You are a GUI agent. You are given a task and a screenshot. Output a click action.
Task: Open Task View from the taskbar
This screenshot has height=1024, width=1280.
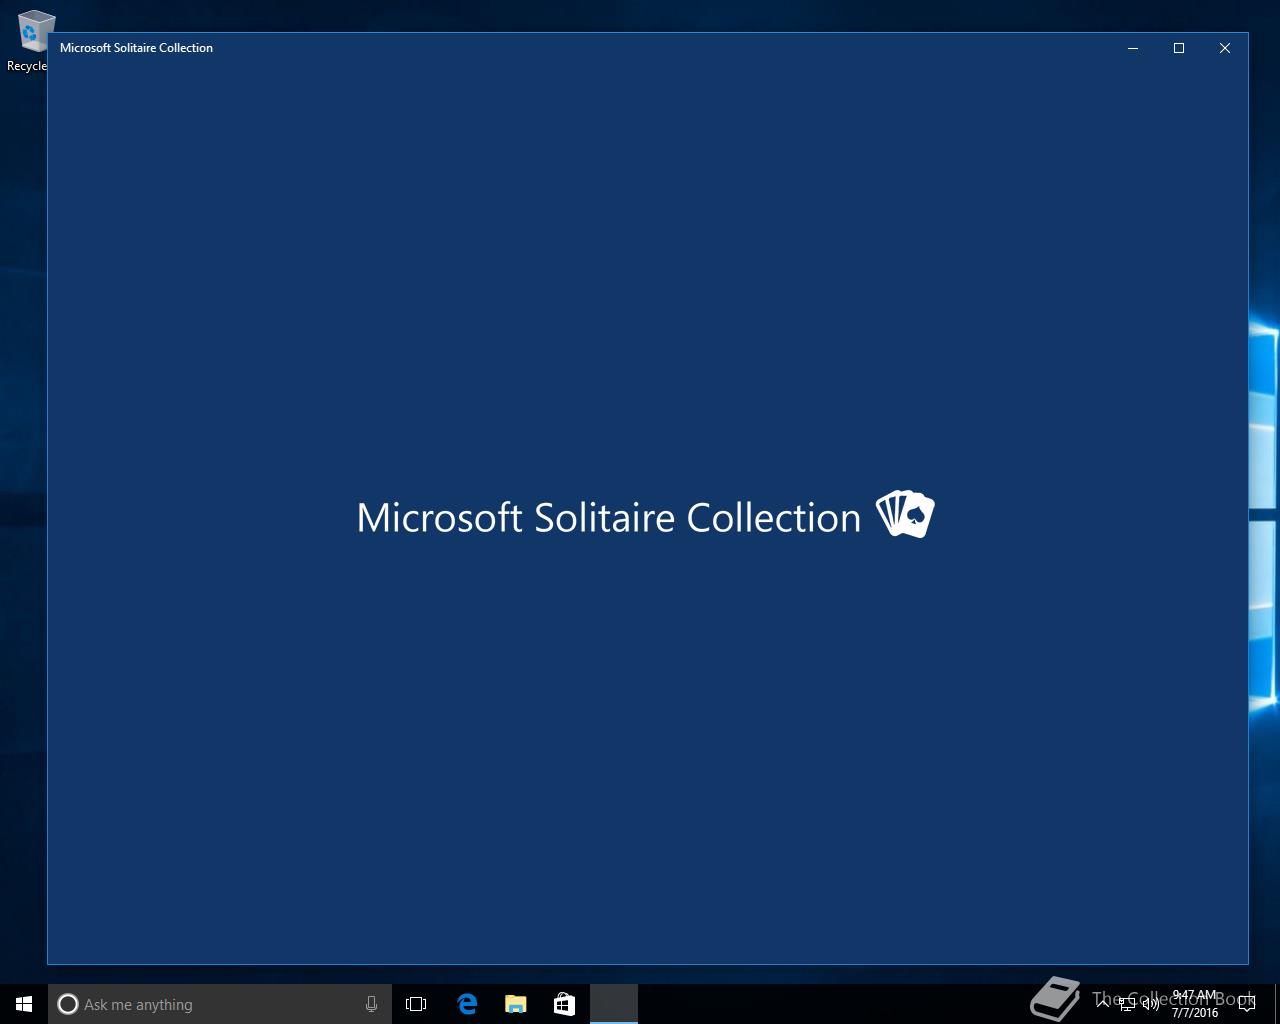click(416, 1004)
